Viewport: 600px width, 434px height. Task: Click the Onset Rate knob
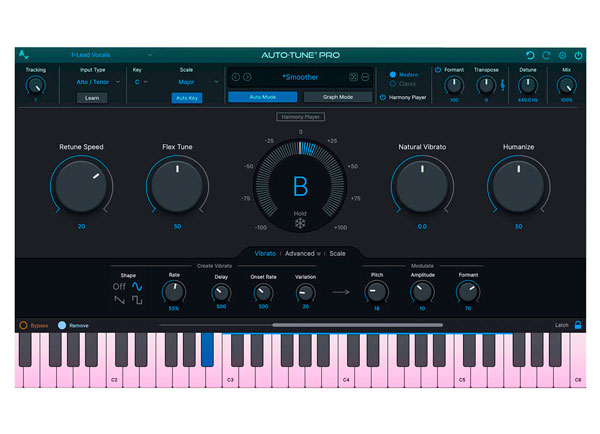tap(263, 293)
